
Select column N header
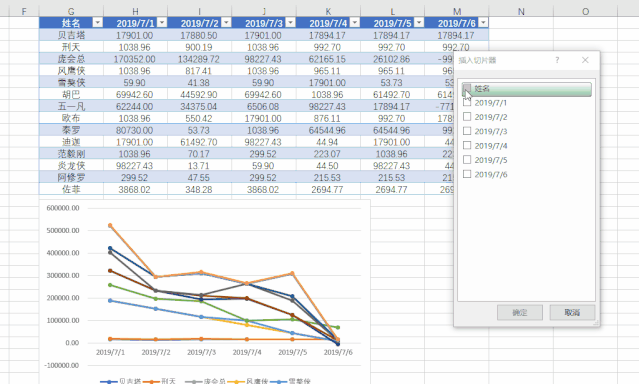(521, 11)
